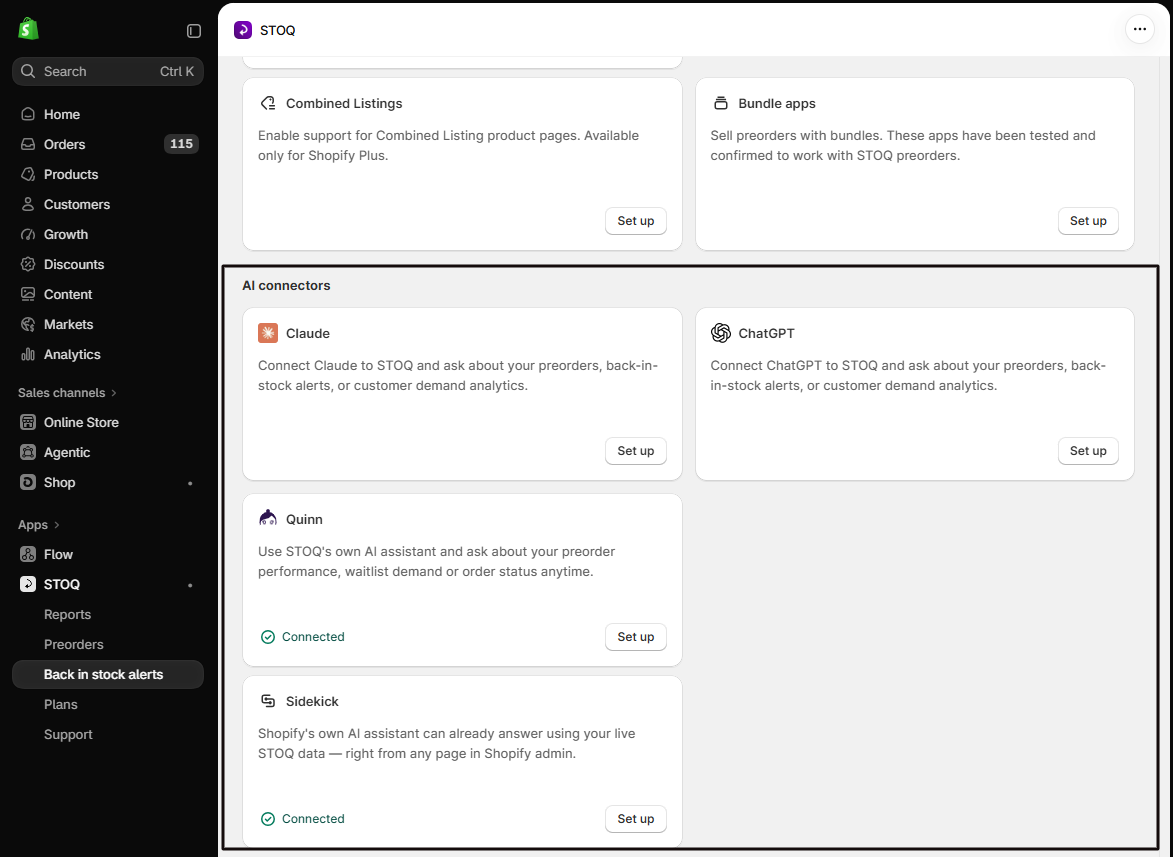1173x857 pixels.
Task: Click the dot indicator beside Shop
Action: coord(190,483)
